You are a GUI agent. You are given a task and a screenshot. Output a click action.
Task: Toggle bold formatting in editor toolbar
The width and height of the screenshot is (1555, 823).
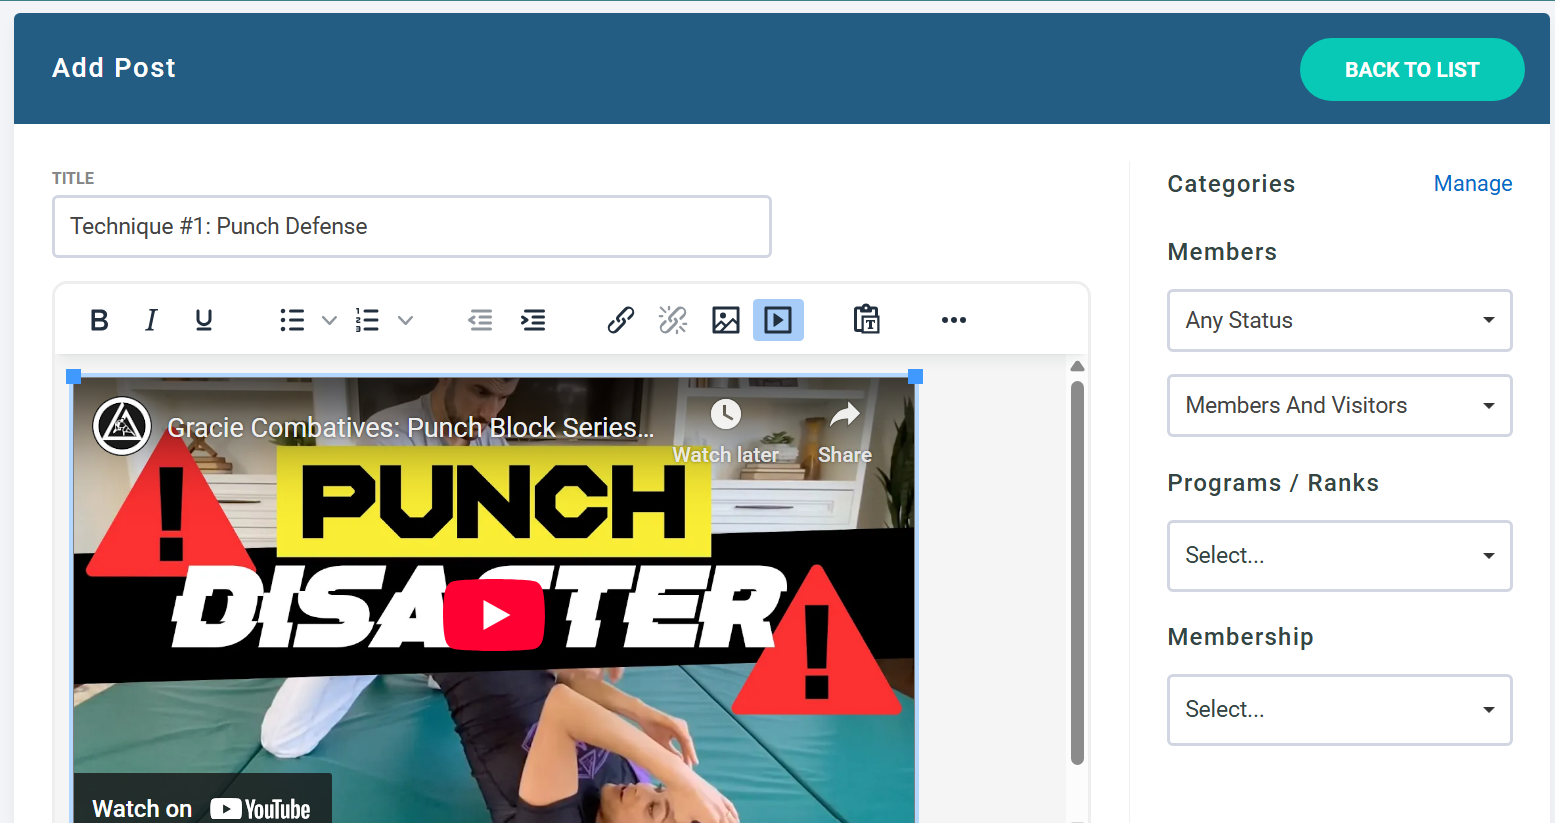(x=99, y=320)
